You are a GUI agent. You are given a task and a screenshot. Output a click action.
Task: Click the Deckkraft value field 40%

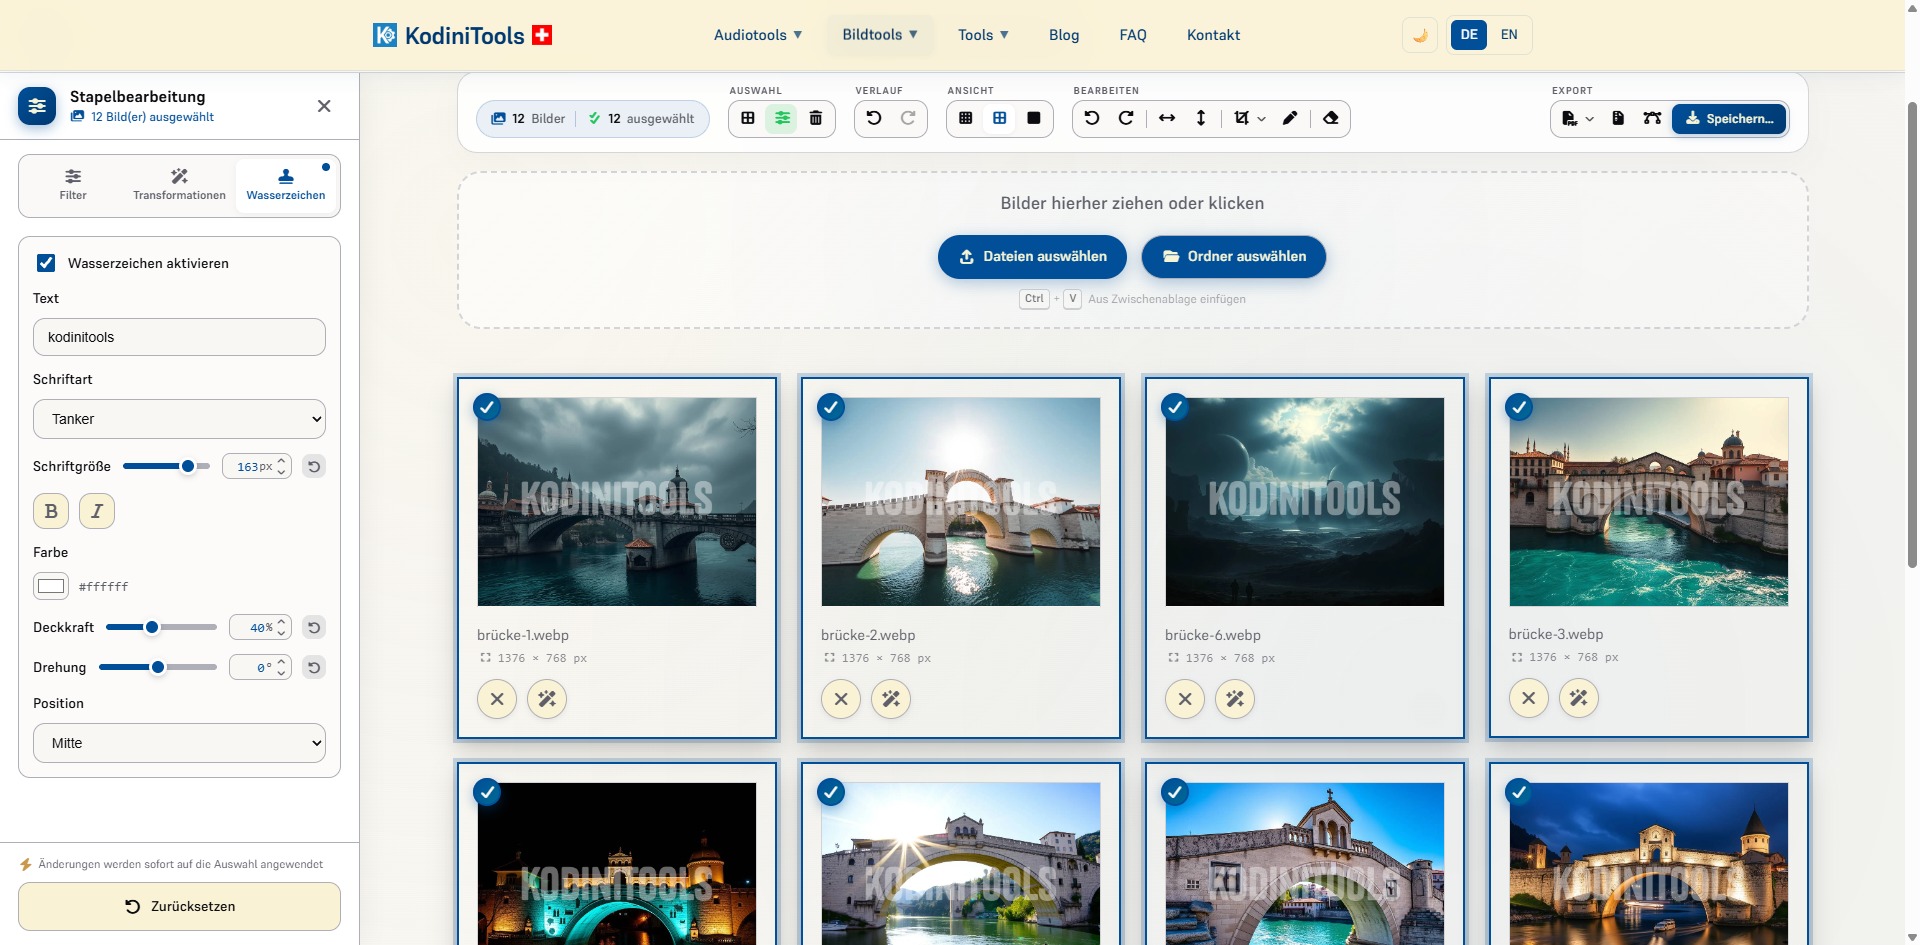[x=260, y=627]
